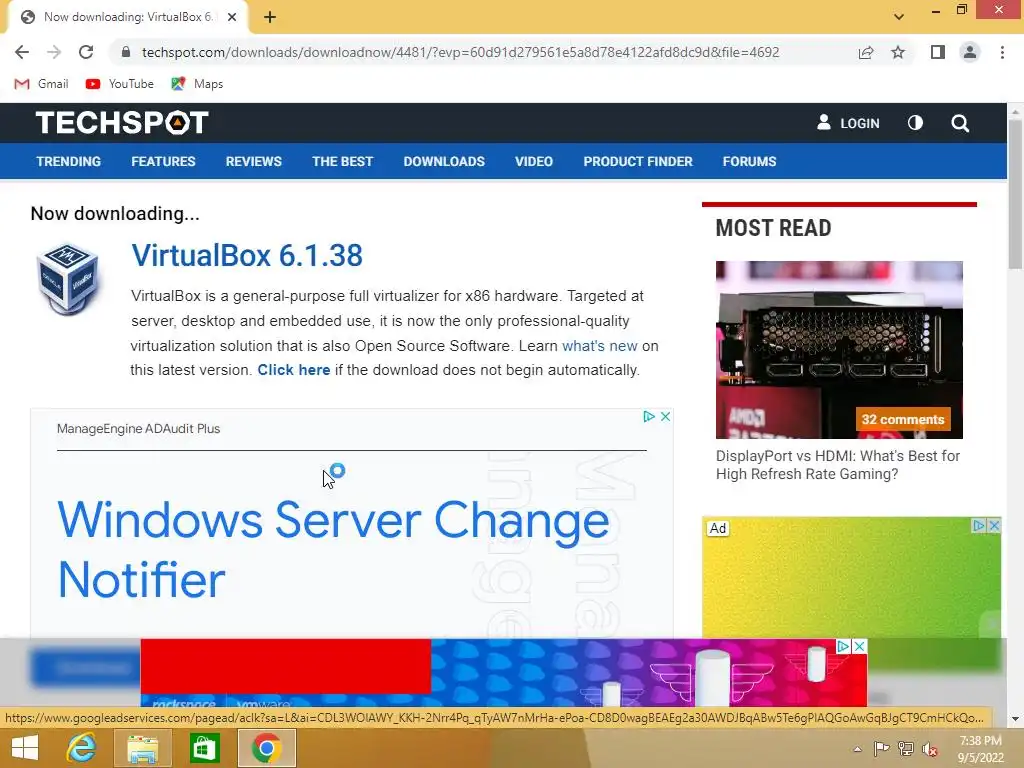Screen dimensions: 1024x768
Task: Open the Windows Server Change Notifier ad
Action: [333, 549]
